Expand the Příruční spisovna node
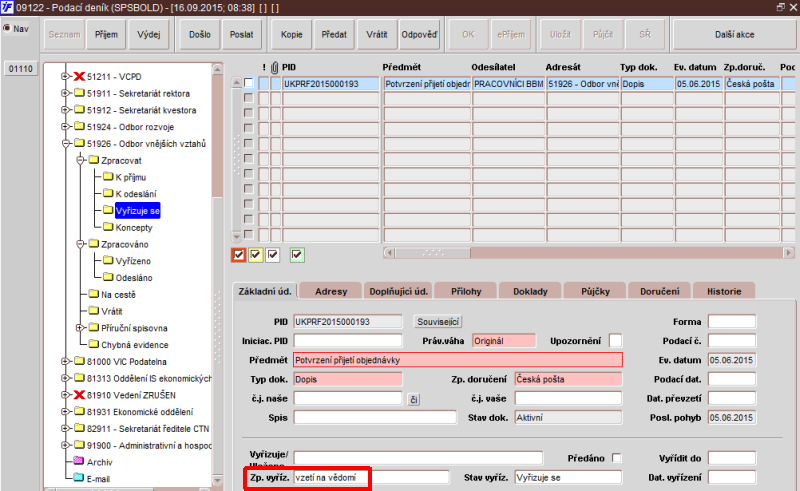 (80, 328)
